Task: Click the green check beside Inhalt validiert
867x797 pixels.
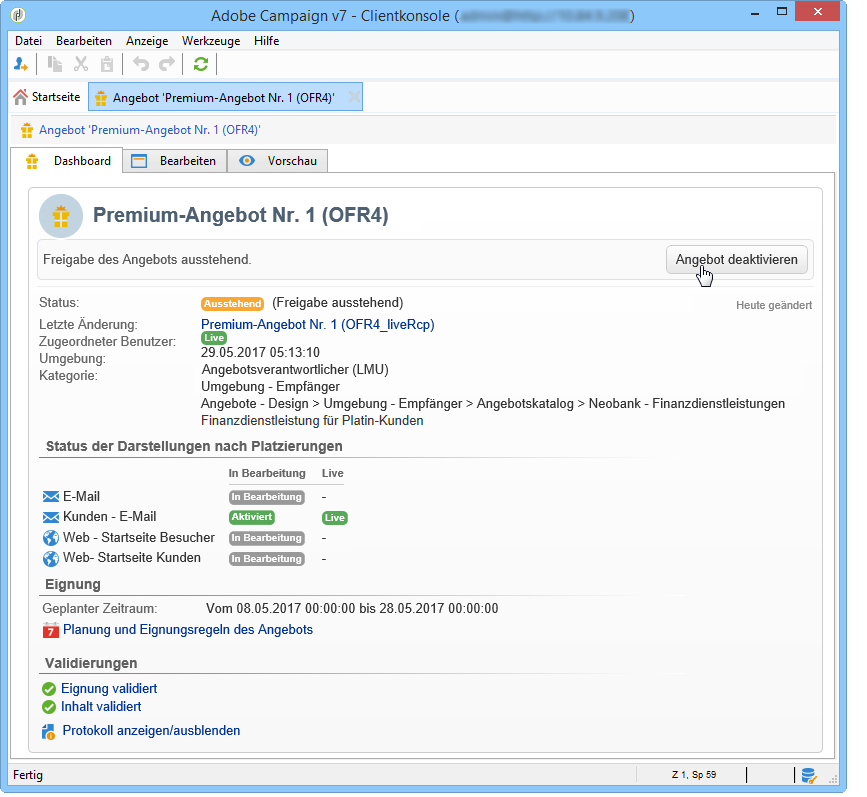Action: (49, 707)
